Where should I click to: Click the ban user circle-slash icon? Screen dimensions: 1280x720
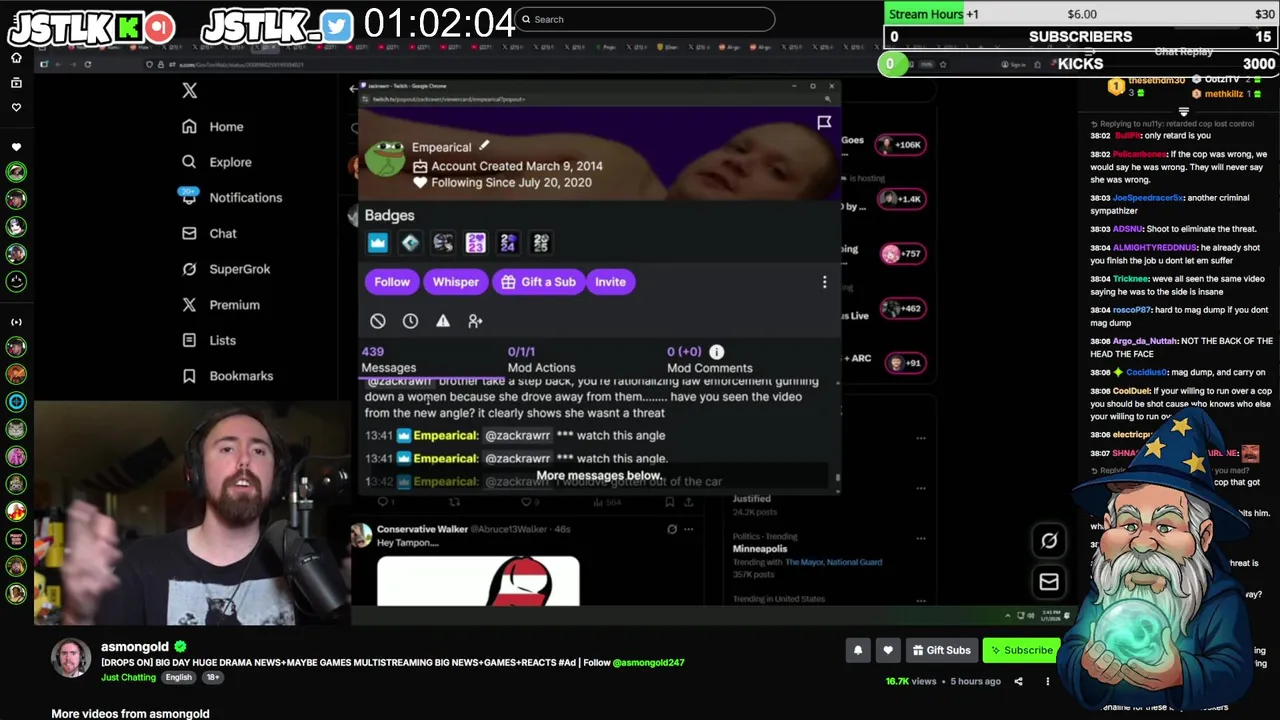coord(378,321)
